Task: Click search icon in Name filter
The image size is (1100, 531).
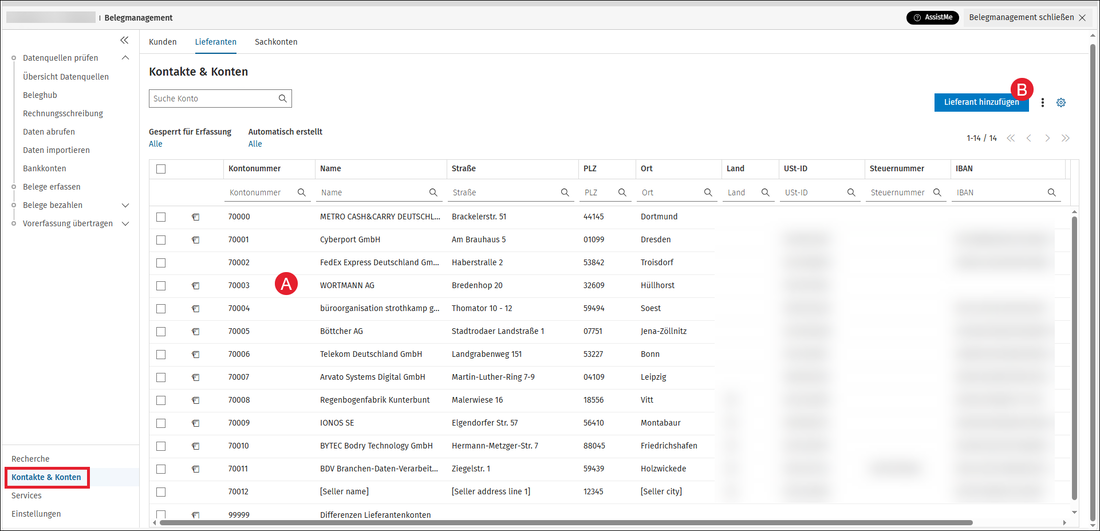Action: (433, 192)
